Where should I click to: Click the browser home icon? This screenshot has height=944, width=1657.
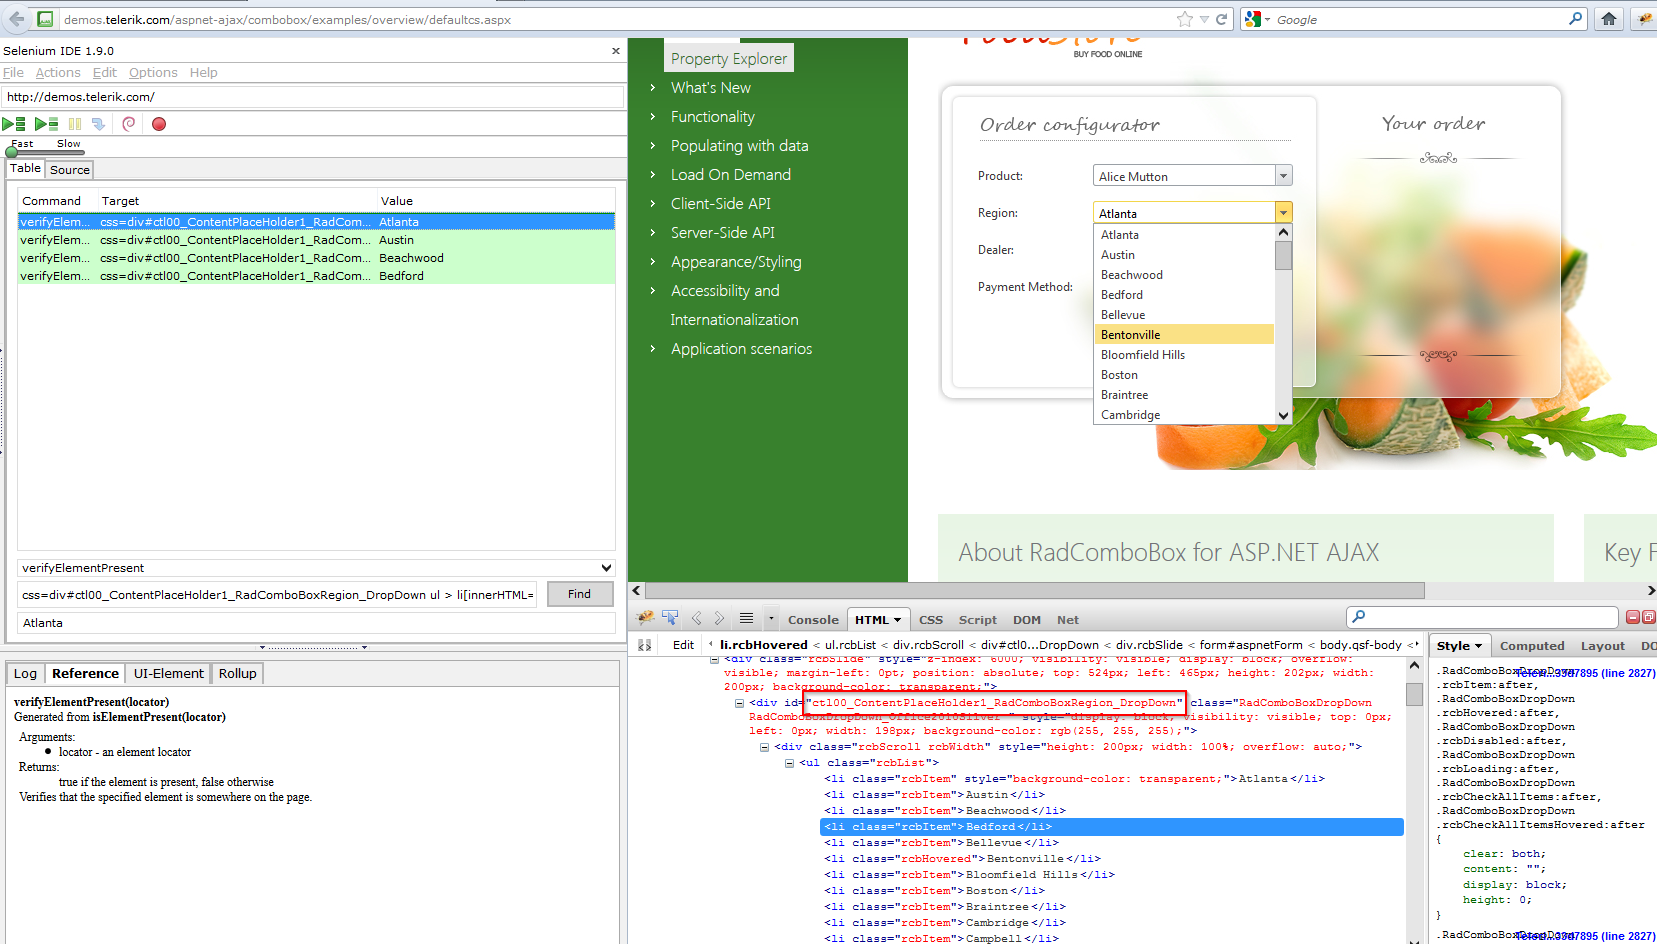(x=1608, y=19)
